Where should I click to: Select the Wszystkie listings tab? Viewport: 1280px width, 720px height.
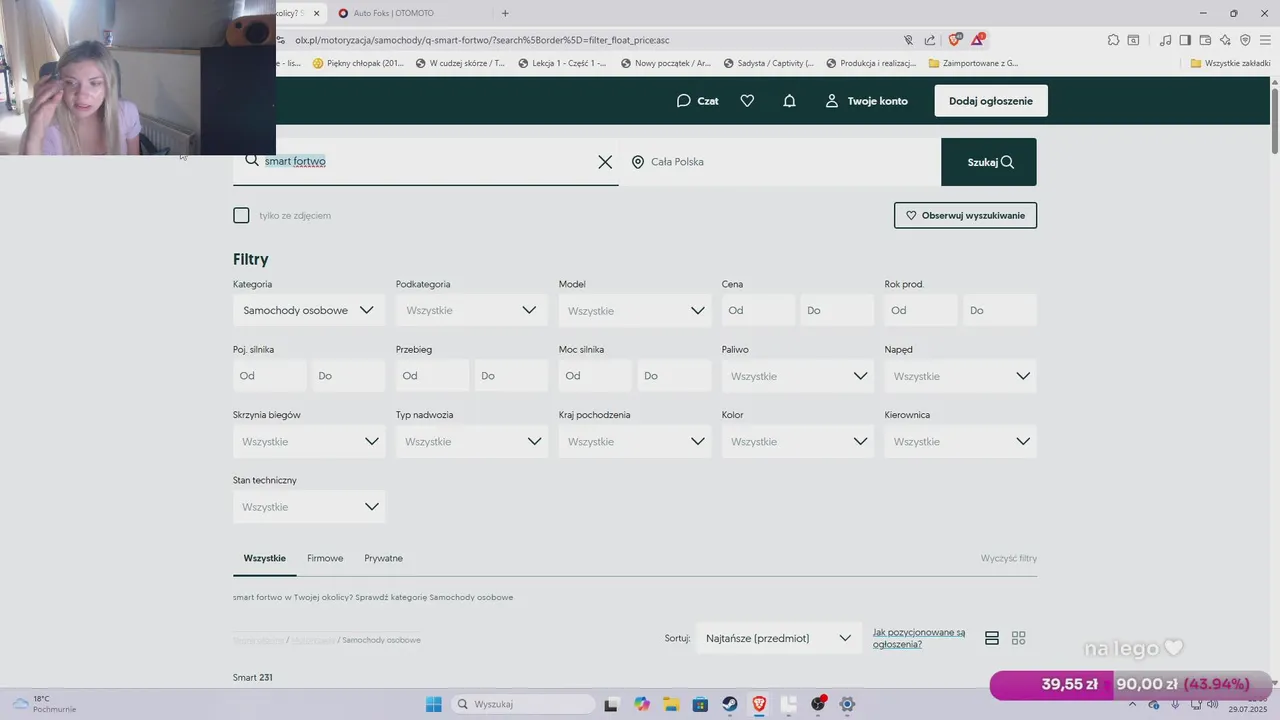point(265,558)
